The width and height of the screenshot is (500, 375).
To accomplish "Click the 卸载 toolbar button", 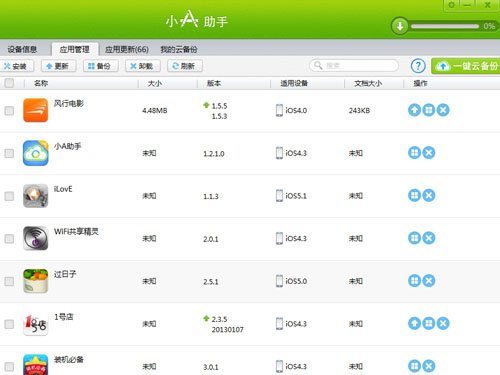I will [143, 66].
